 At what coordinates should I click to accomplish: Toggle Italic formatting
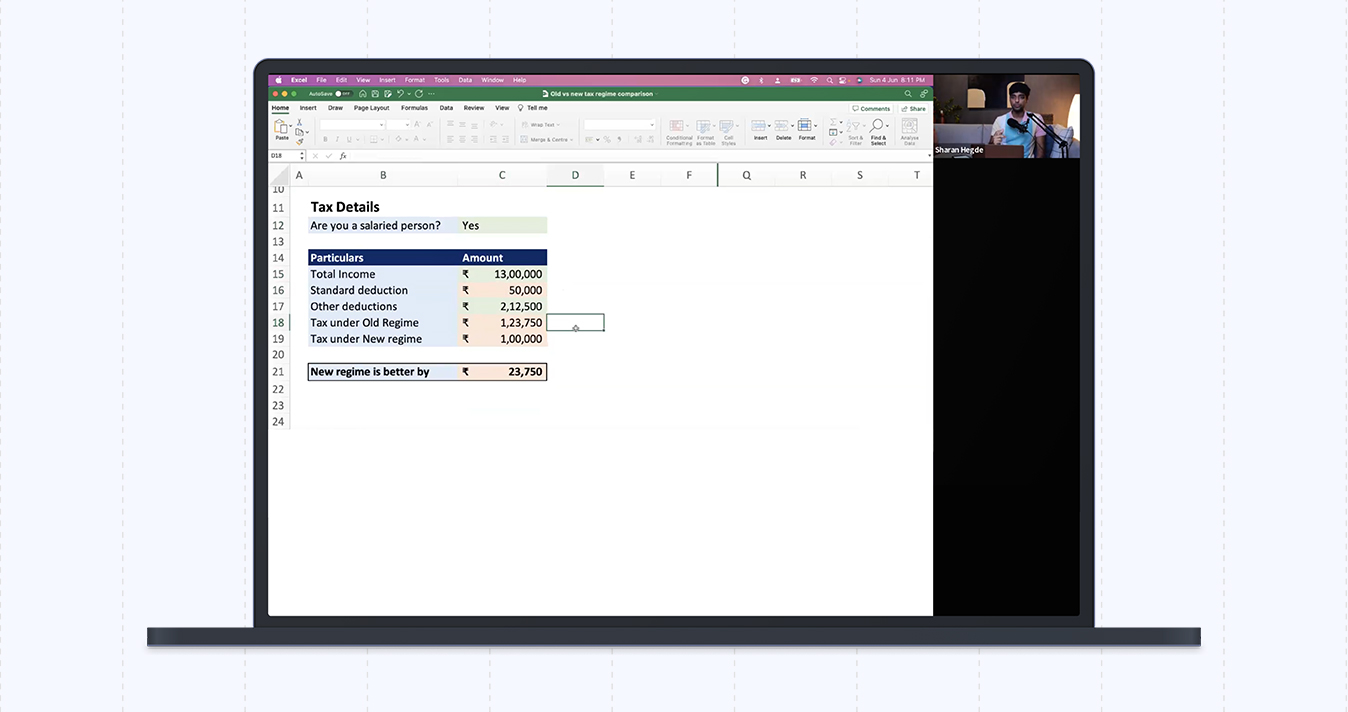click(337, 139)
